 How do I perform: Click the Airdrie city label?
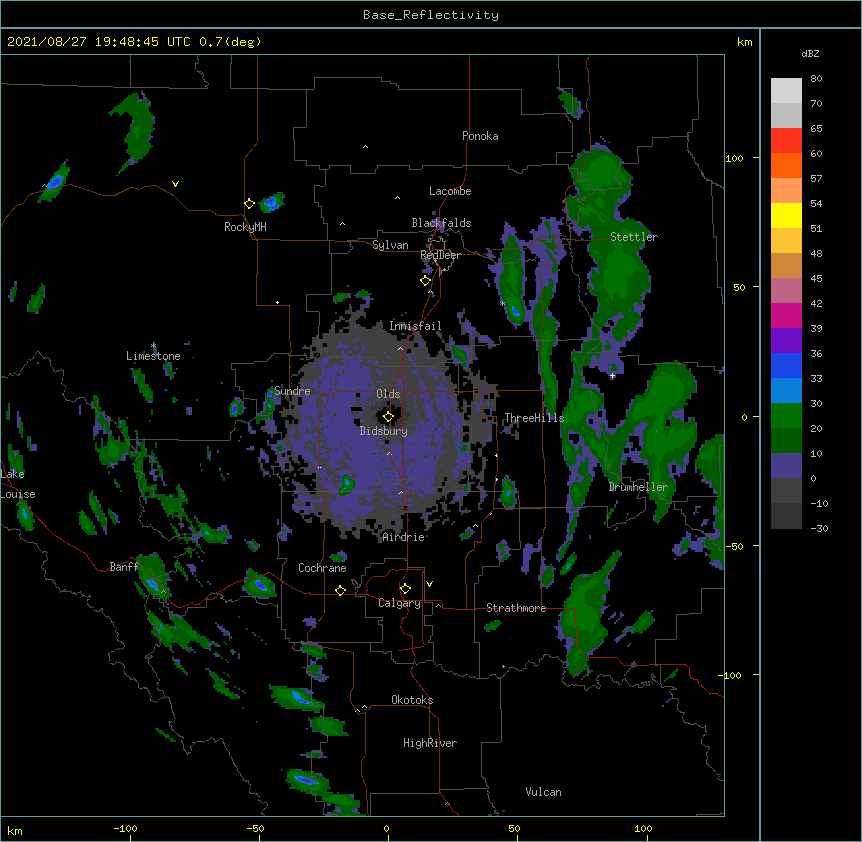(x=404, y=537)
